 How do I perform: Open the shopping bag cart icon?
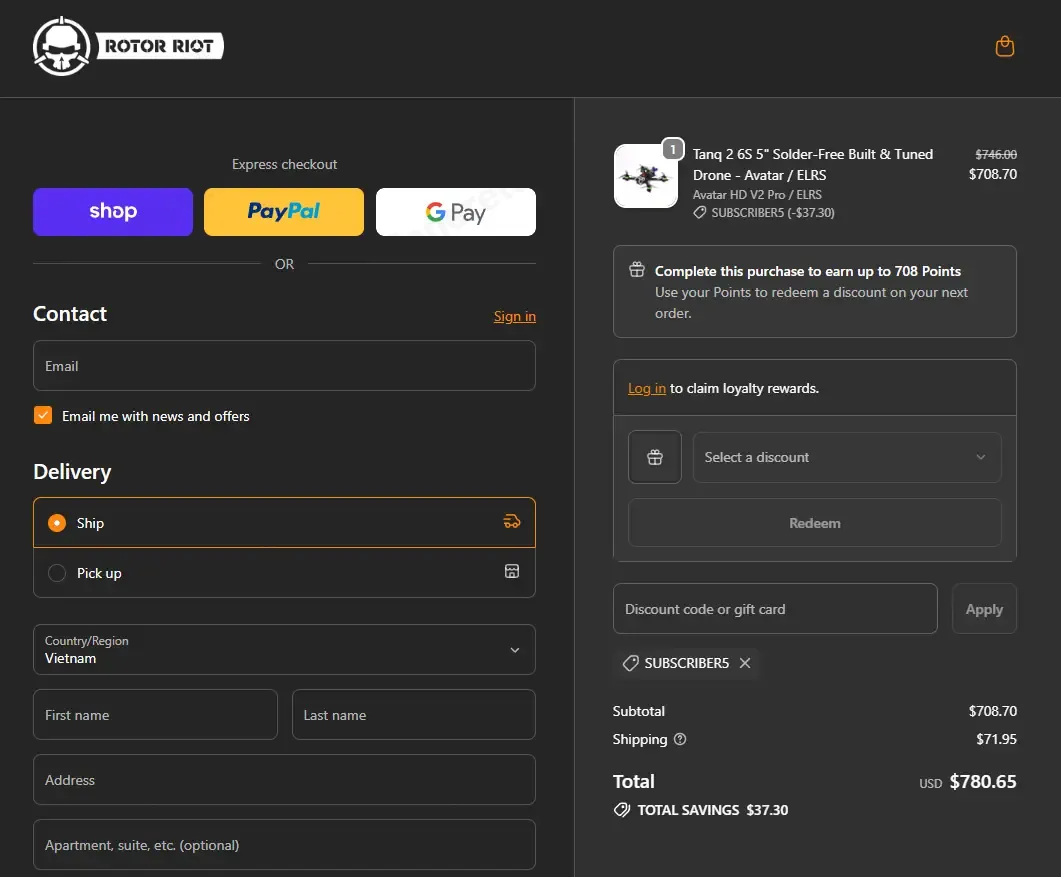click(1004, 47)
